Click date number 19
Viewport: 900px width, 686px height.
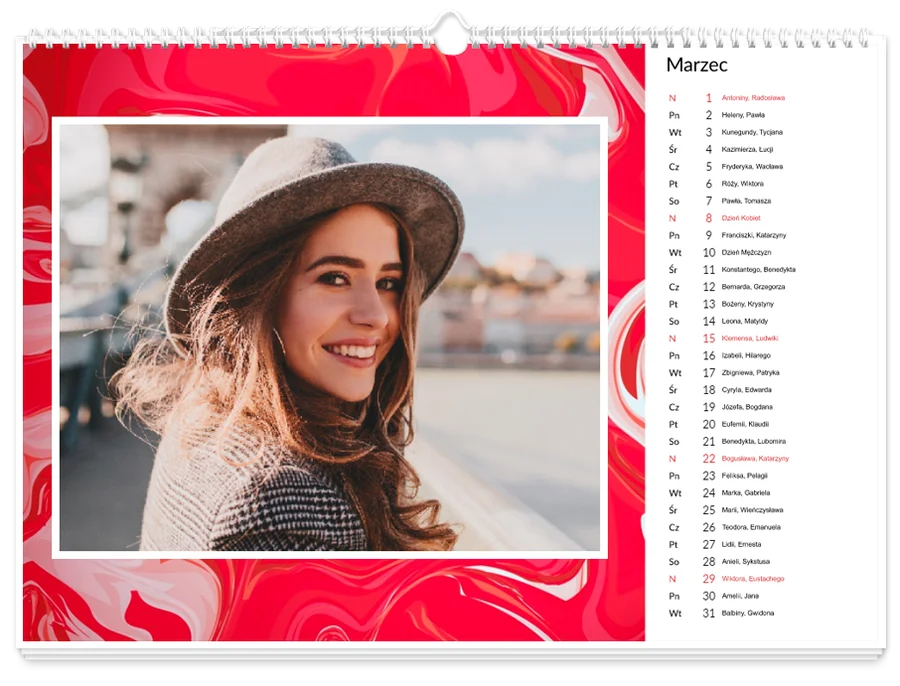tap(709, 407)
